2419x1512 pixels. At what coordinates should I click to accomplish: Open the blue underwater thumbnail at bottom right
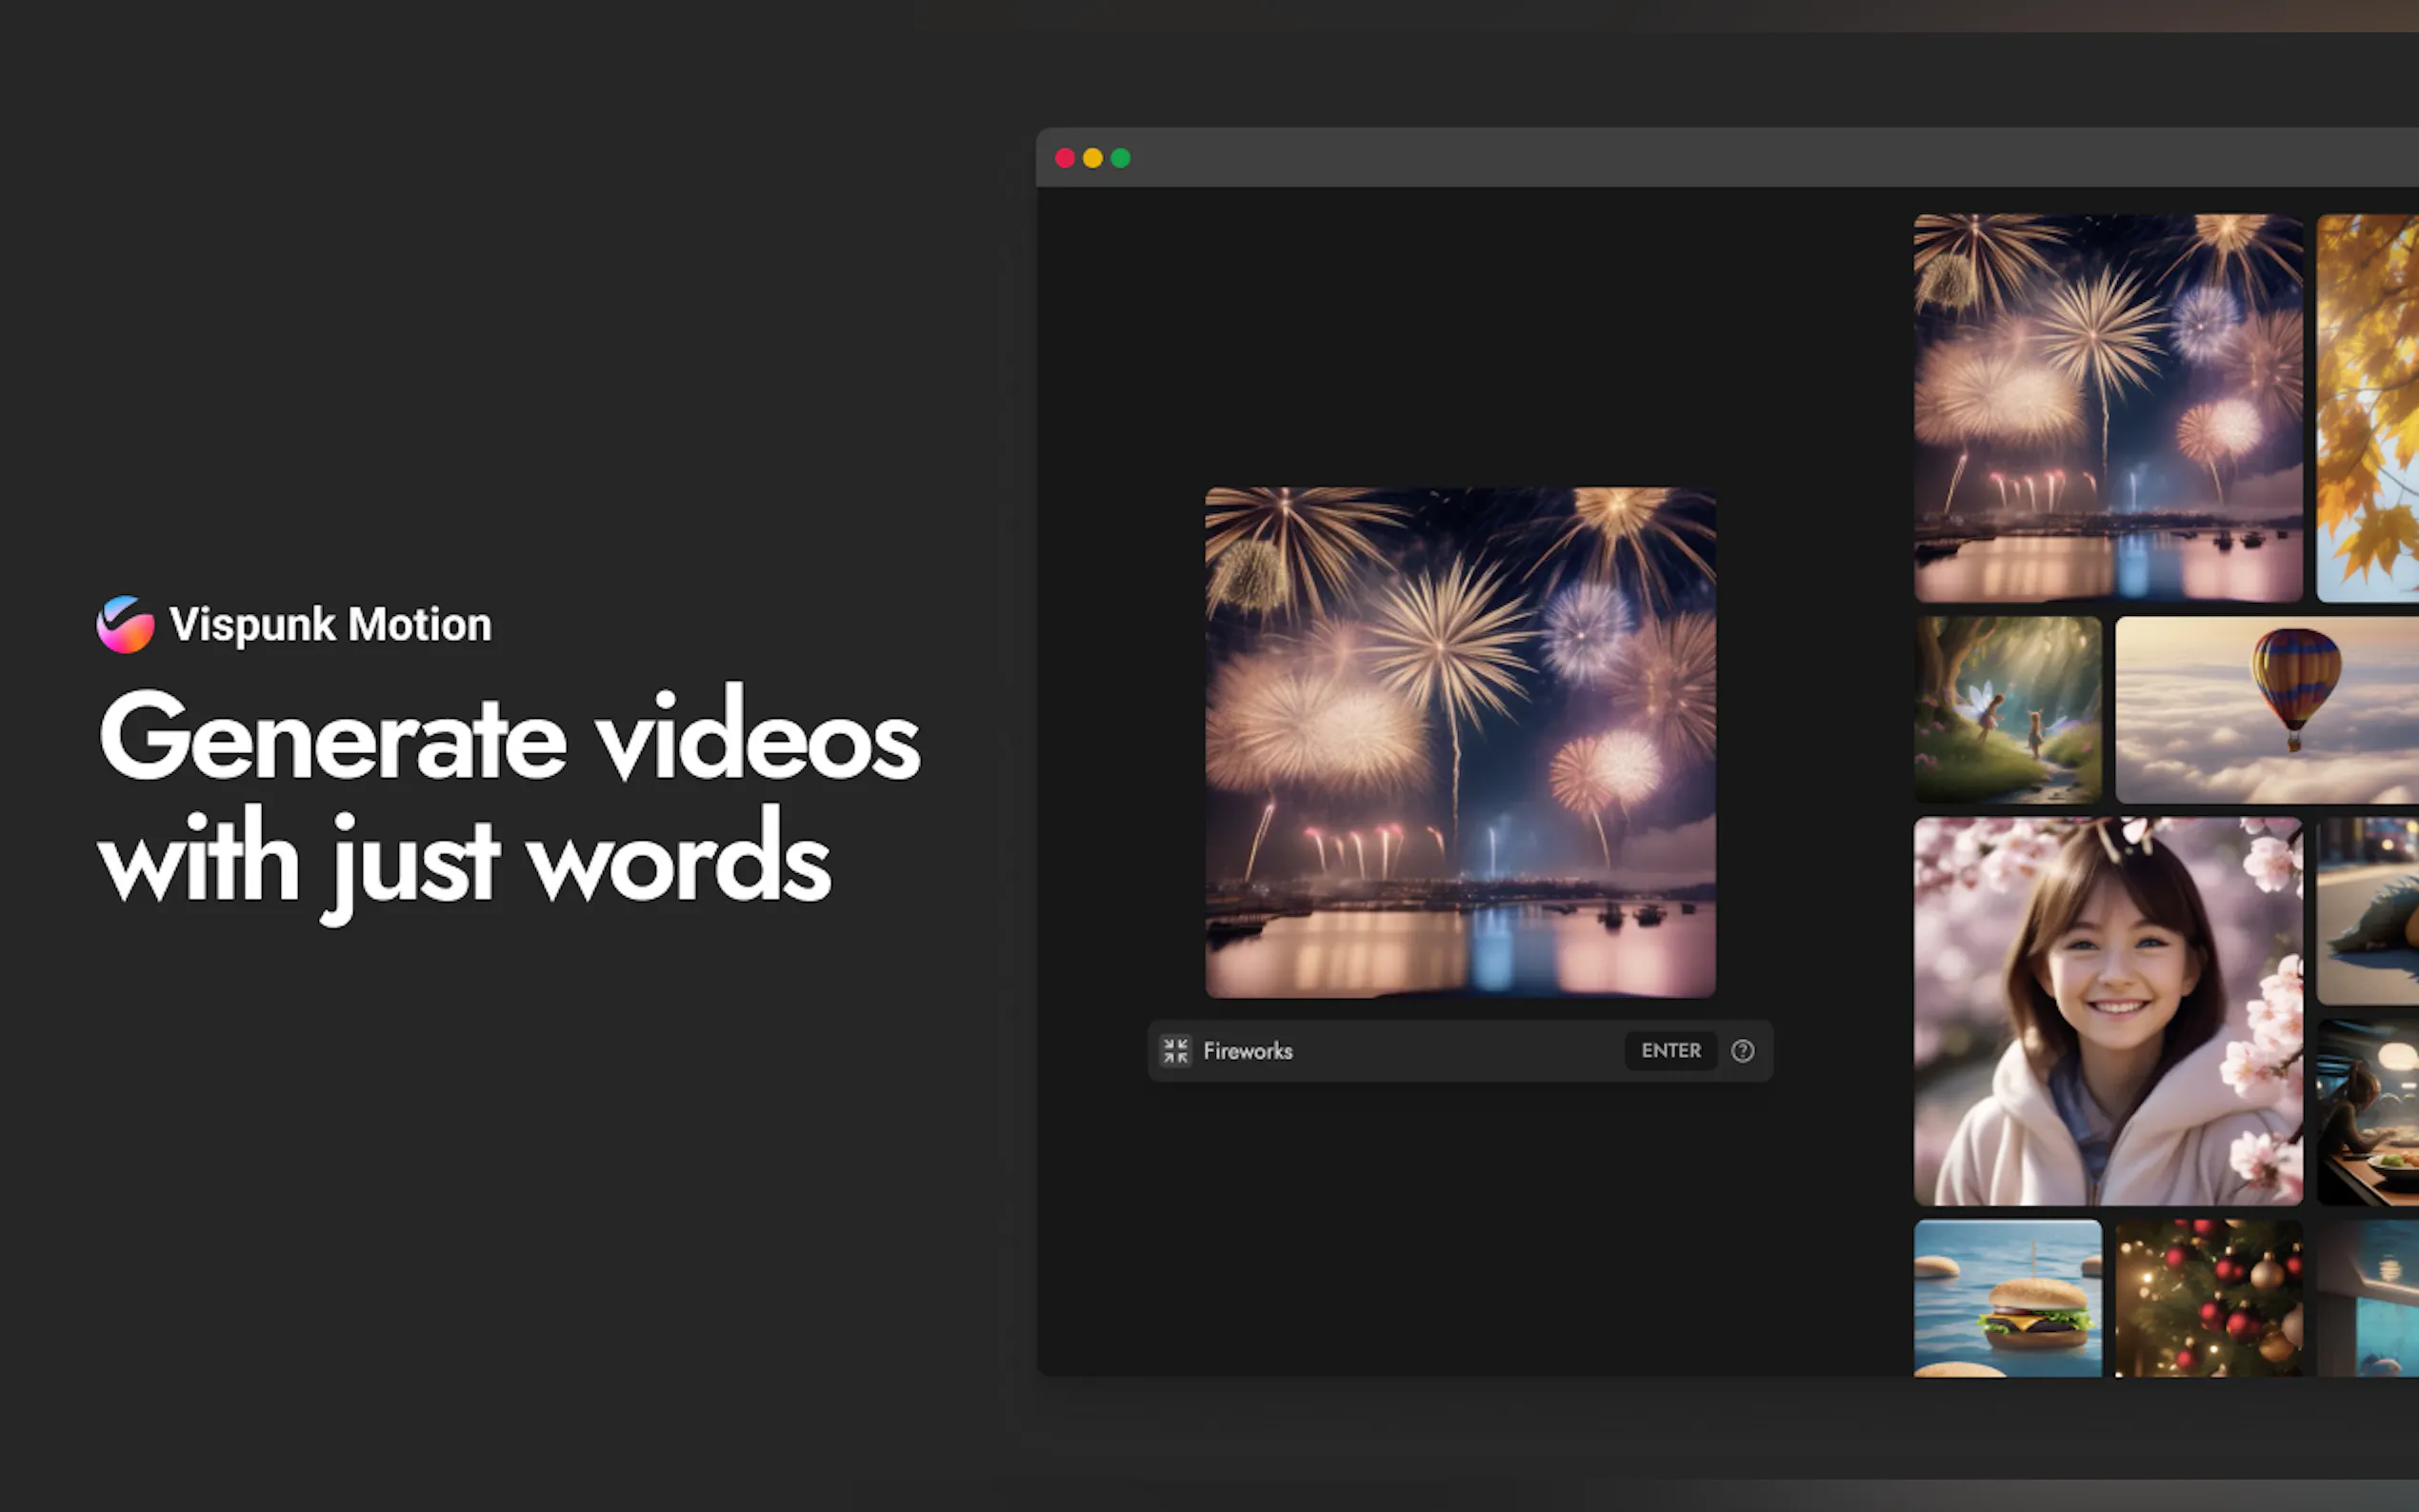(2368, 1298)
